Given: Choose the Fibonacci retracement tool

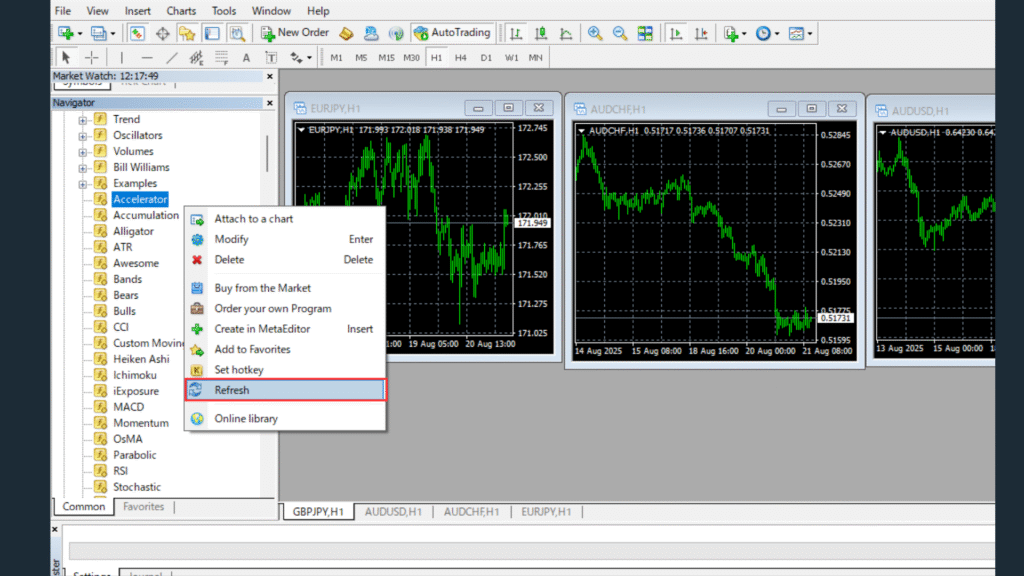Looking at the screenshot, I should (221, 57).
